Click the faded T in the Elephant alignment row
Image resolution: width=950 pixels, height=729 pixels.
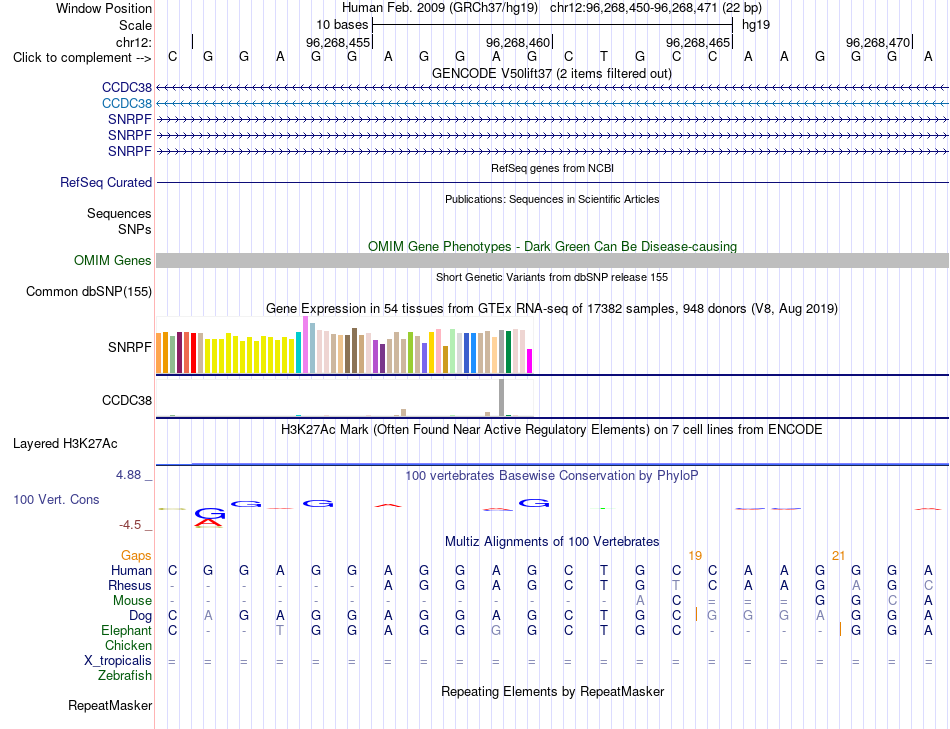[x=280, y=631]
